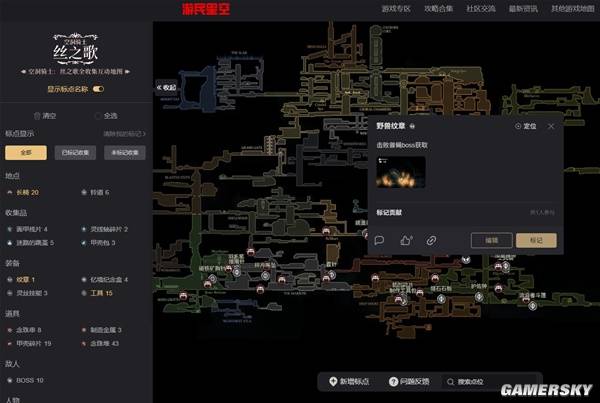Click the comment icon in the popup
This screenshot has width=600, height=403.
tap(380, 240)
